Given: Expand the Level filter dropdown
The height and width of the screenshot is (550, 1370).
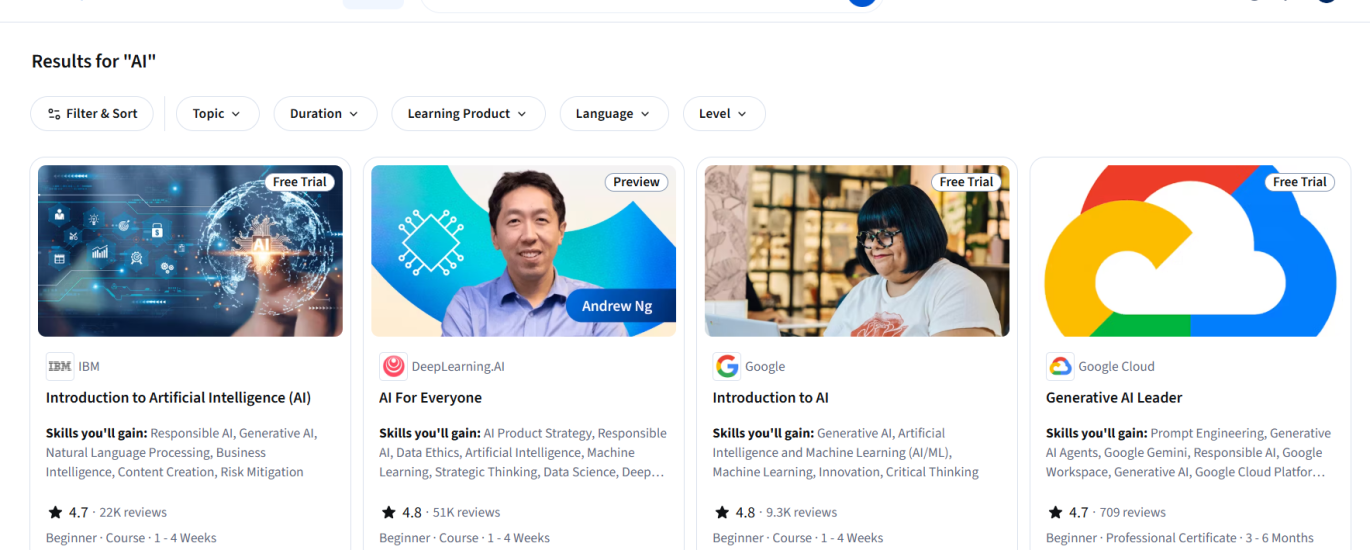Looking at the screenshot, I should point(724,114).
